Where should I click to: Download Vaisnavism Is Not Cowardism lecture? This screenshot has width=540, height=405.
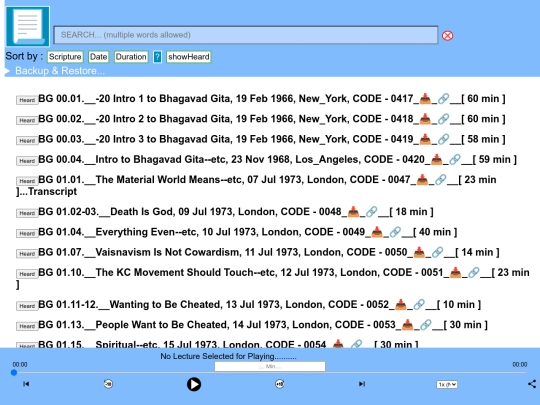coord(419,252)
